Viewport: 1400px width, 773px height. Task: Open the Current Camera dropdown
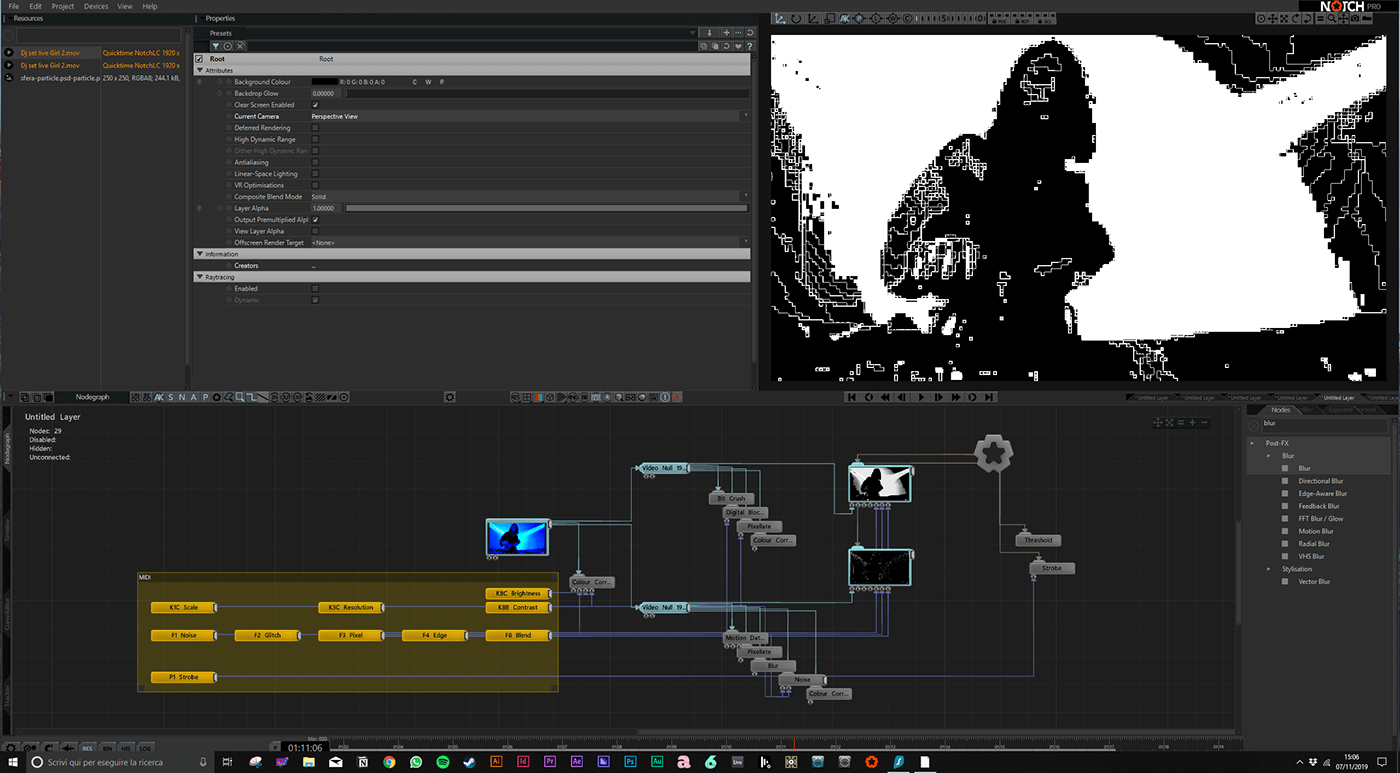[529, 116]
